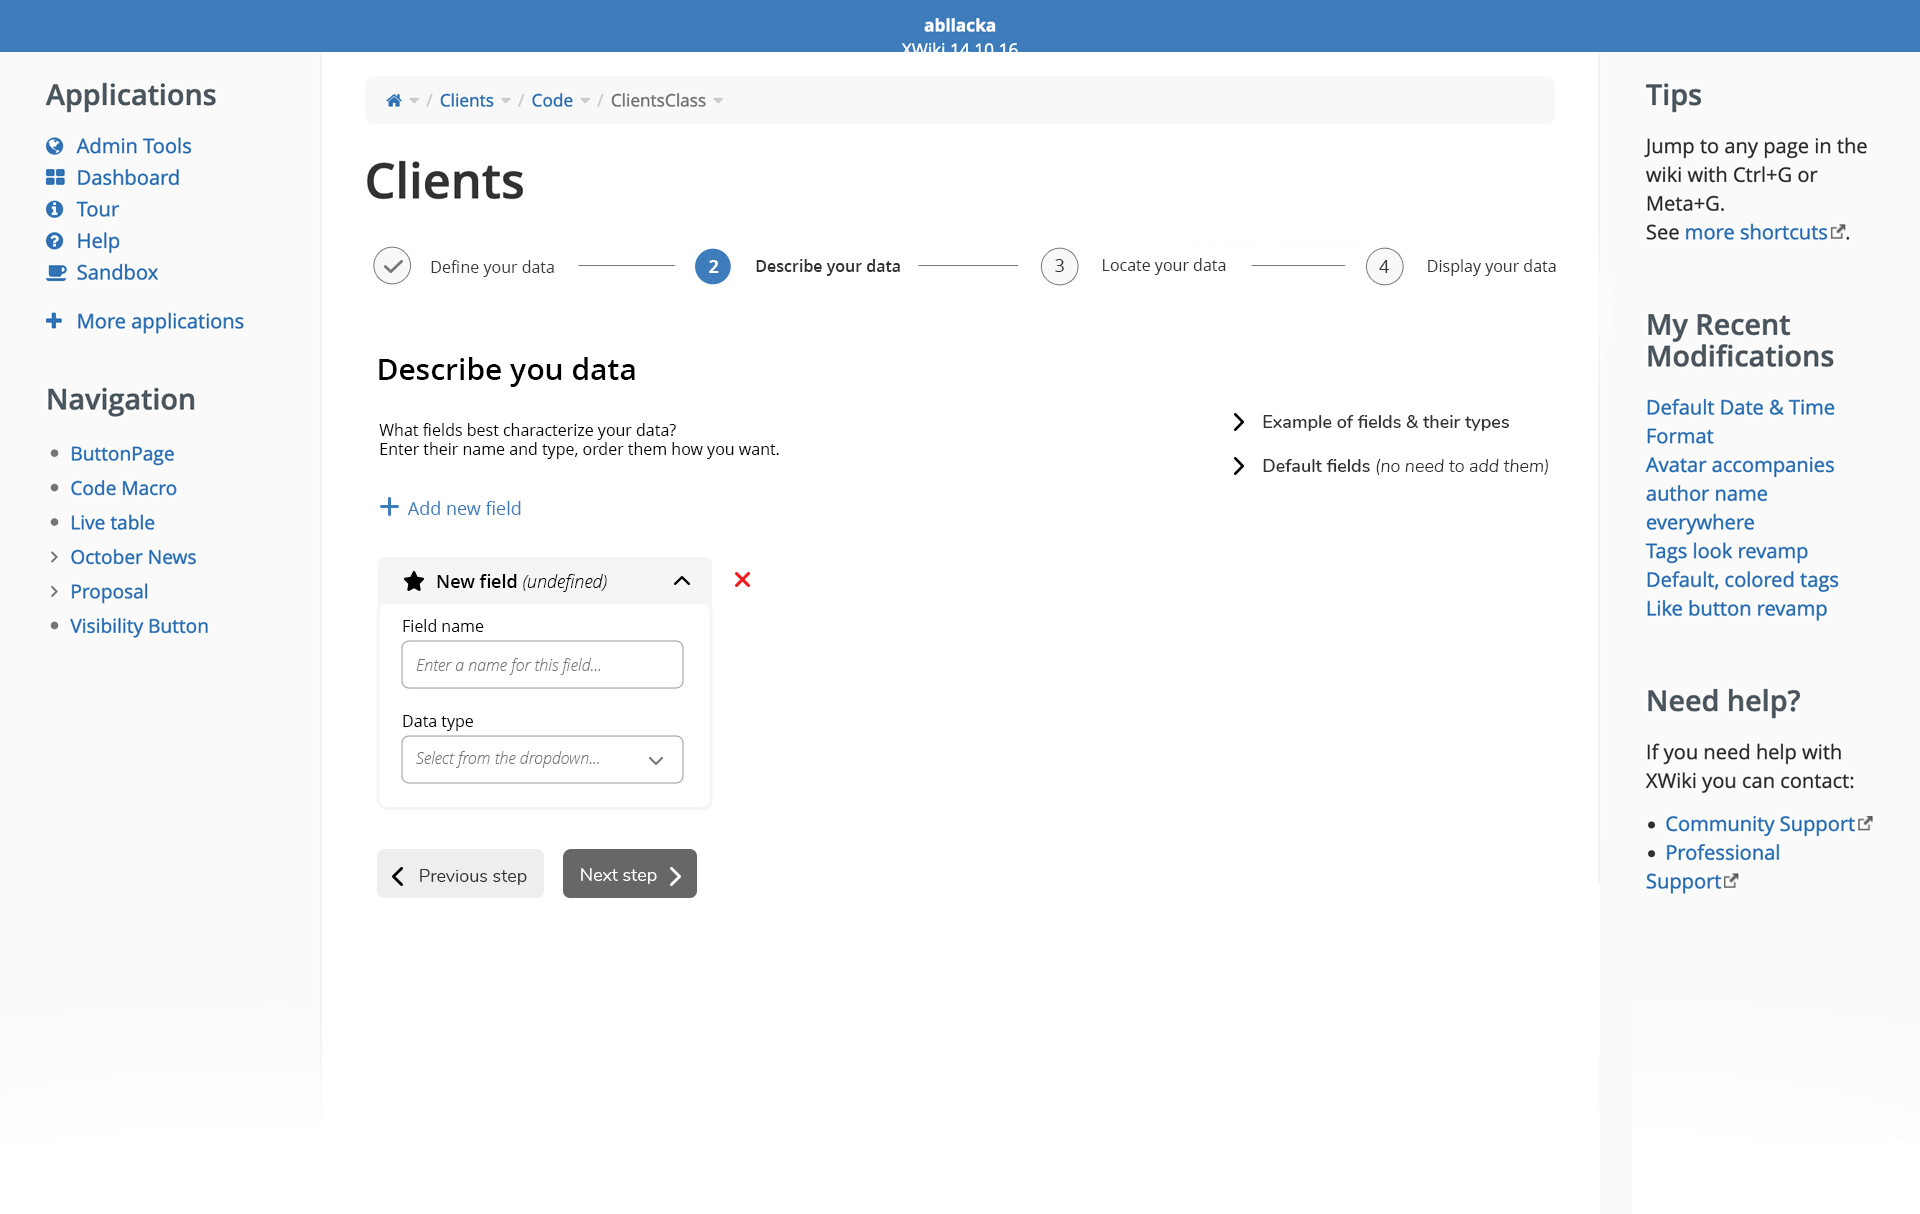
Task: Expand October News tree item
Action: click(x=54, y=557)
